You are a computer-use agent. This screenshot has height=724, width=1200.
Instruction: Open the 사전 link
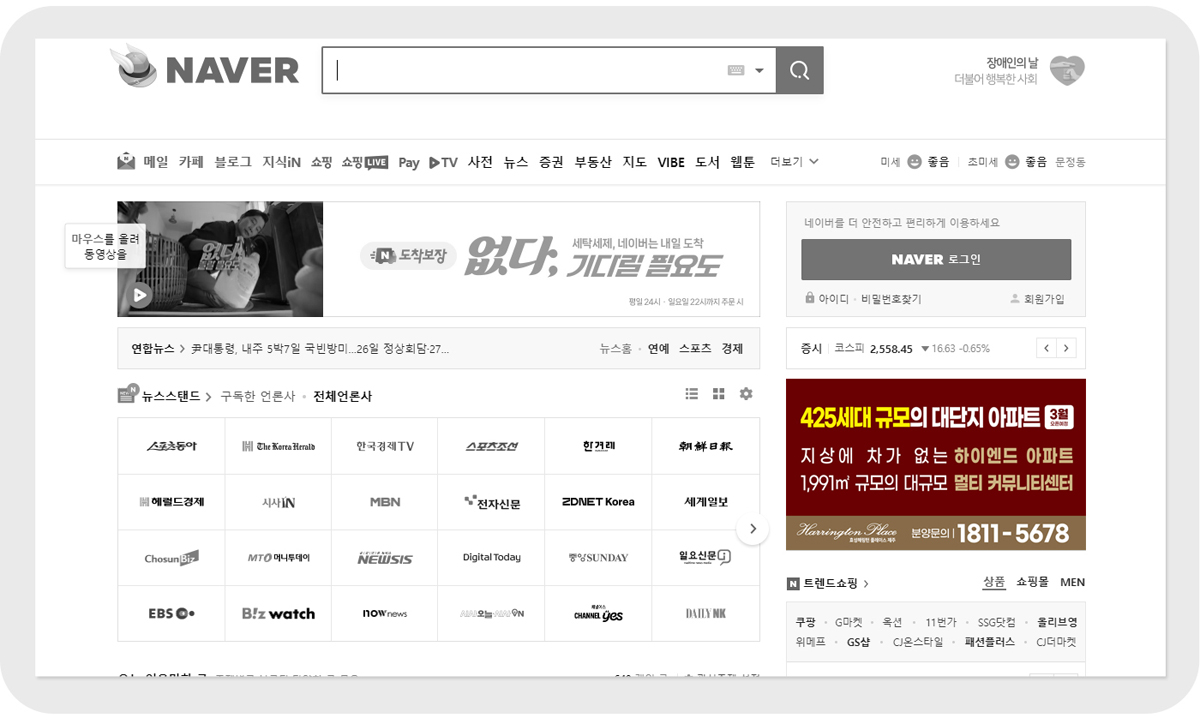(x=480, y=162)
